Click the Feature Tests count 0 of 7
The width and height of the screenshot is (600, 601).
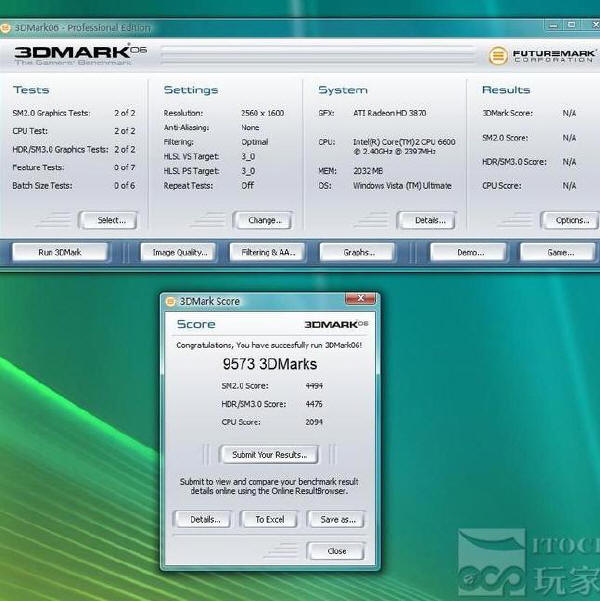pyautogui.click(x=125, y=167)
